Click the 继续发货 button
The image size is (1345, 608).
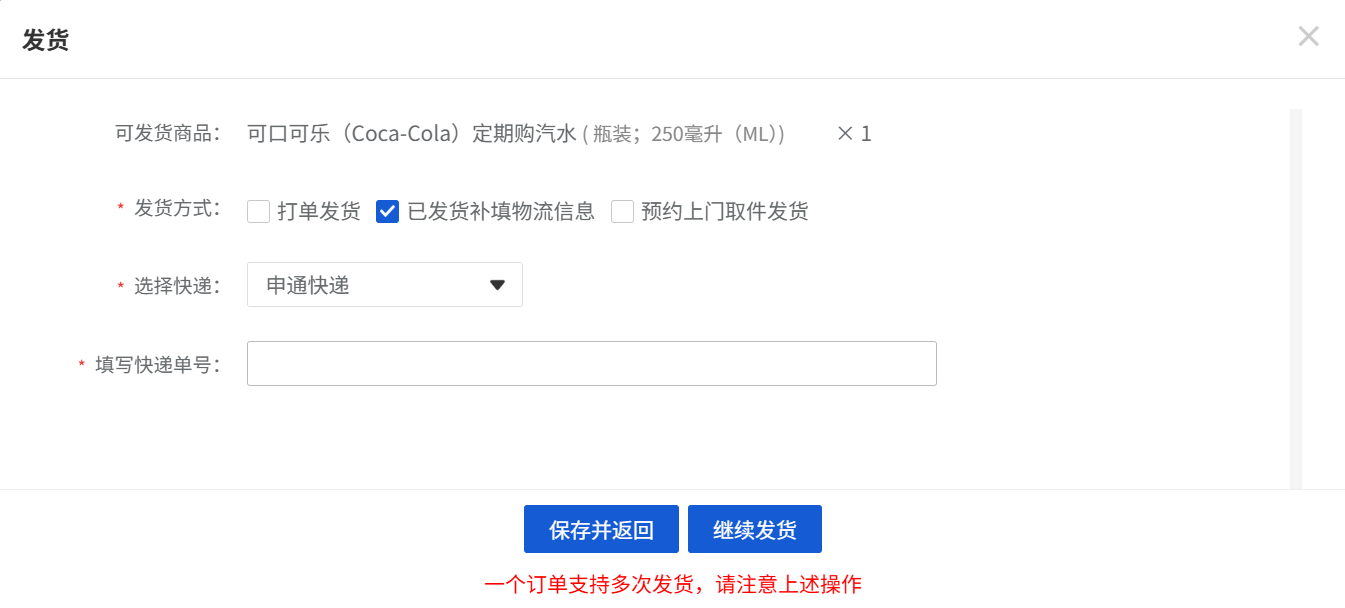pos(754,529)
